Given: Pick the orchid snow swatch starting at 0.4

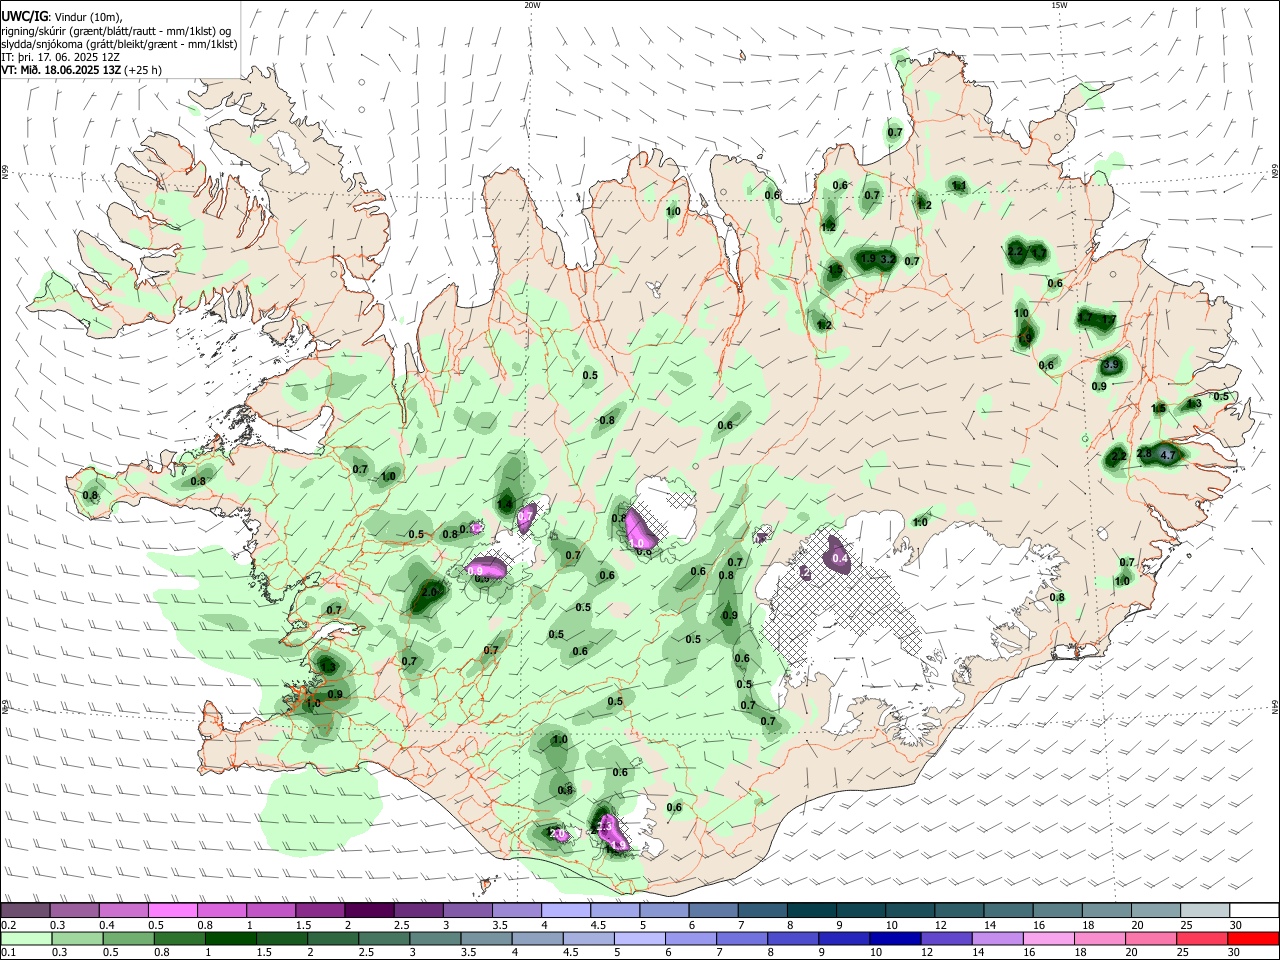Looking at the screenshot, I should [x=124, y=910].
